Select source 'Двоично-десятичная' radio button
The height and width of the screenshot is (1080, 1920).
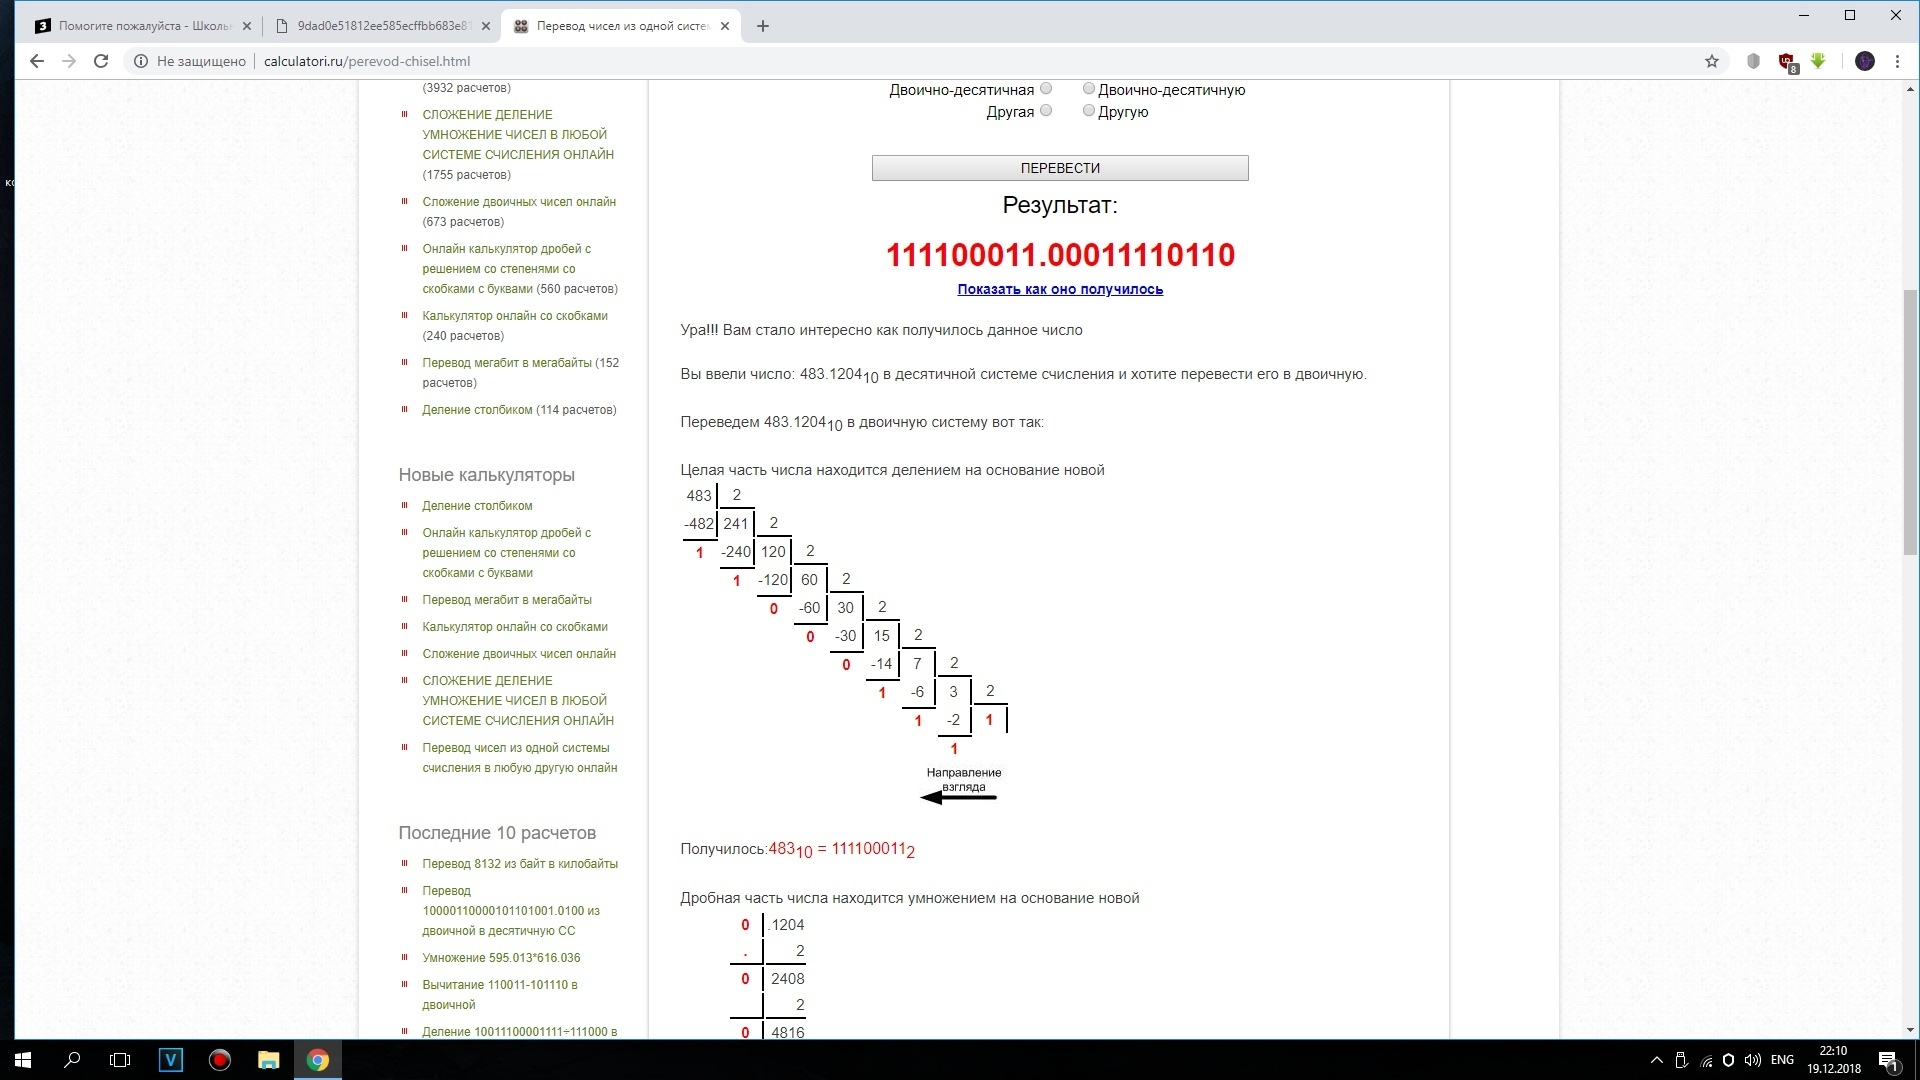1046,89
